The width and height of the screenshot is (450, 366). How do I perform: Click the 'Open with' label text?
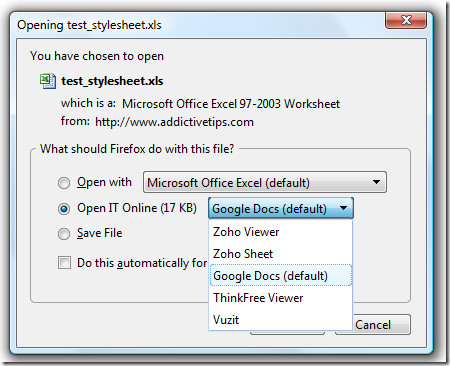104,182
